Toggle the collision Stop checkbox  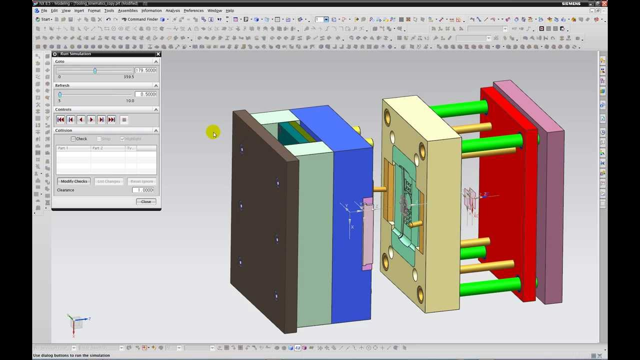click(99, 139)
